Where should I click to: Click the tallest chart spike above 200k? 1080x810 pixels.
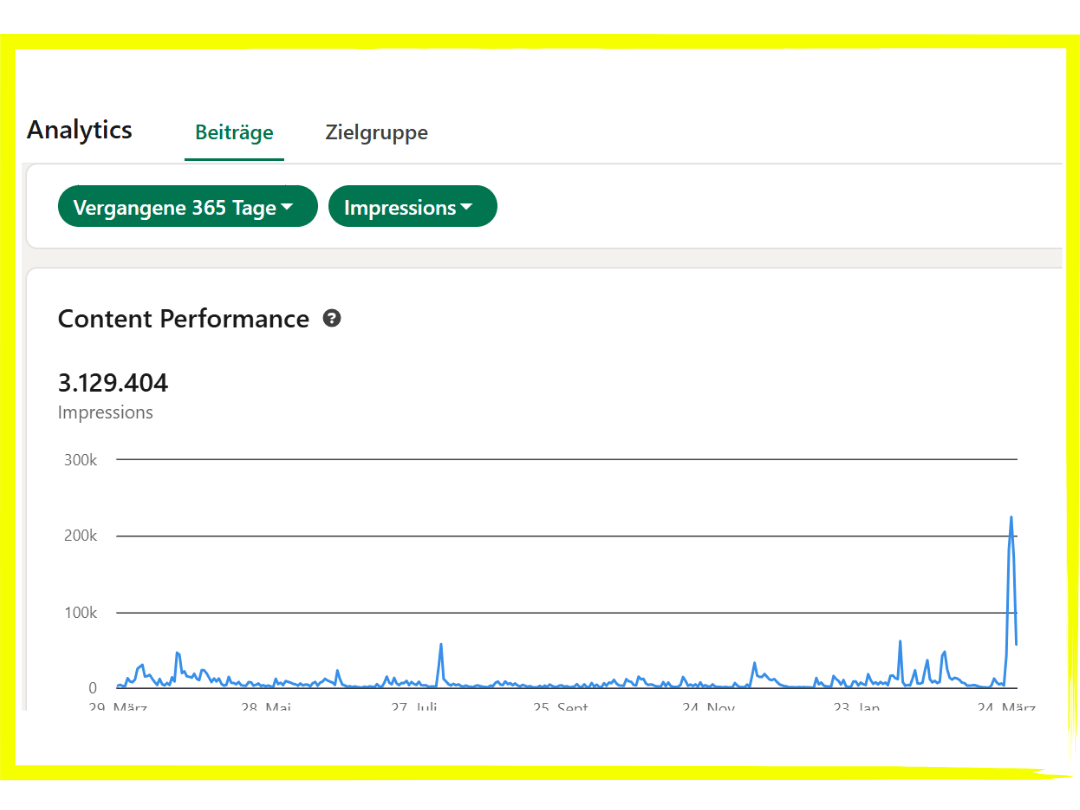pos(1011,520)
